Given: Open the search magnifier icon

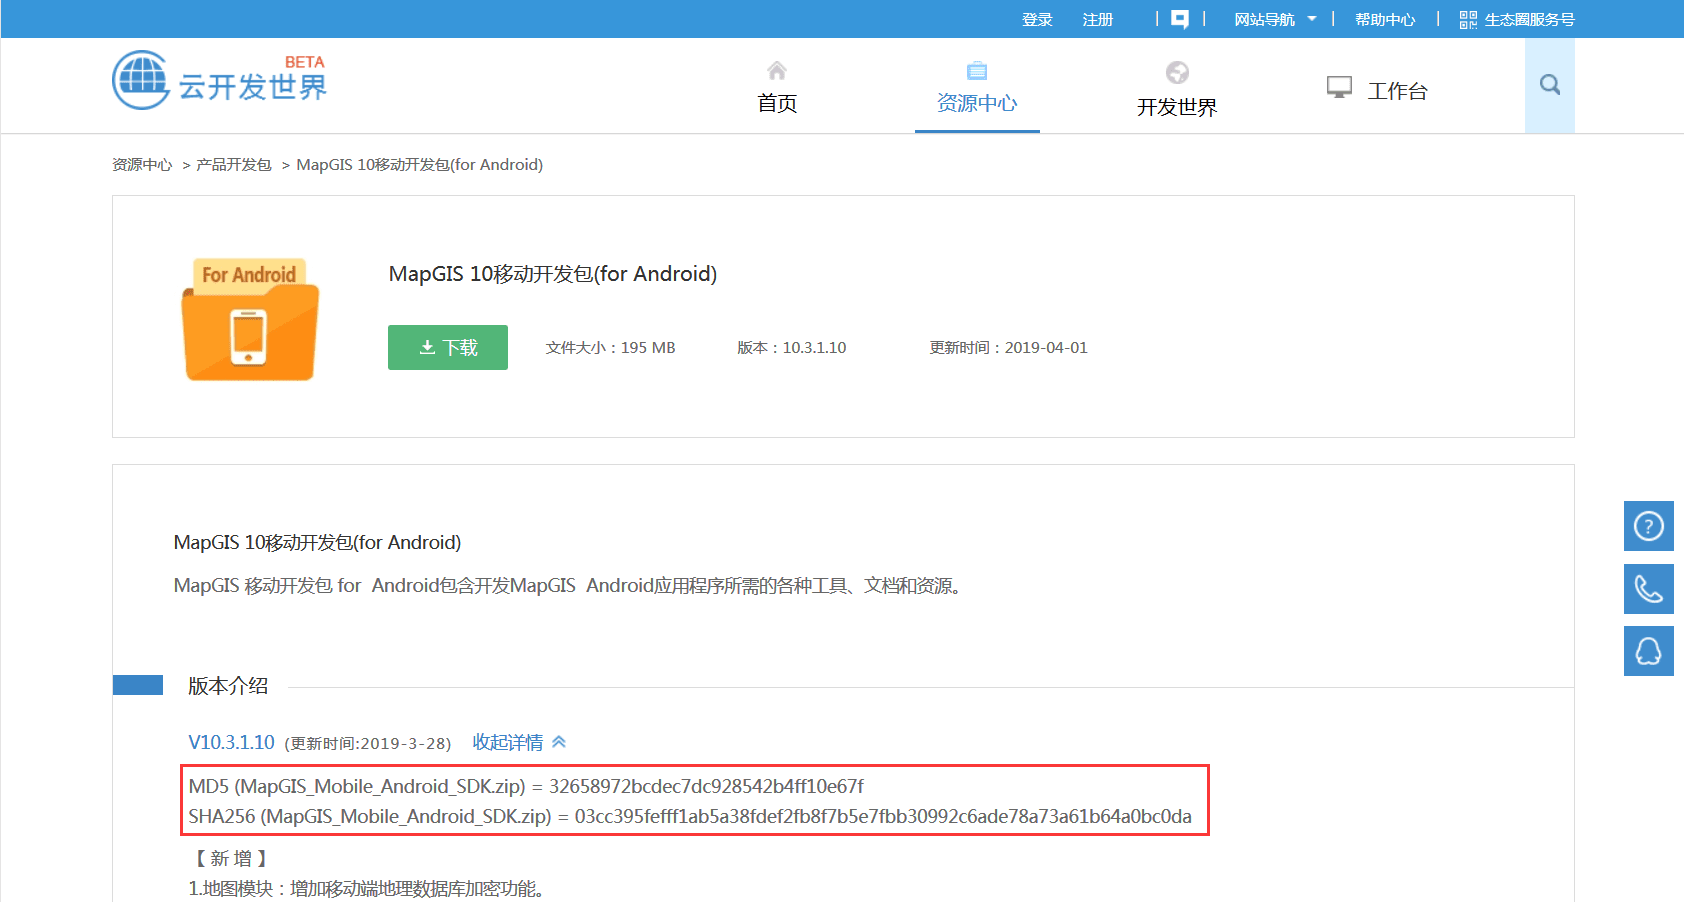Looking at the screenshot, I should click(1550, 85).
